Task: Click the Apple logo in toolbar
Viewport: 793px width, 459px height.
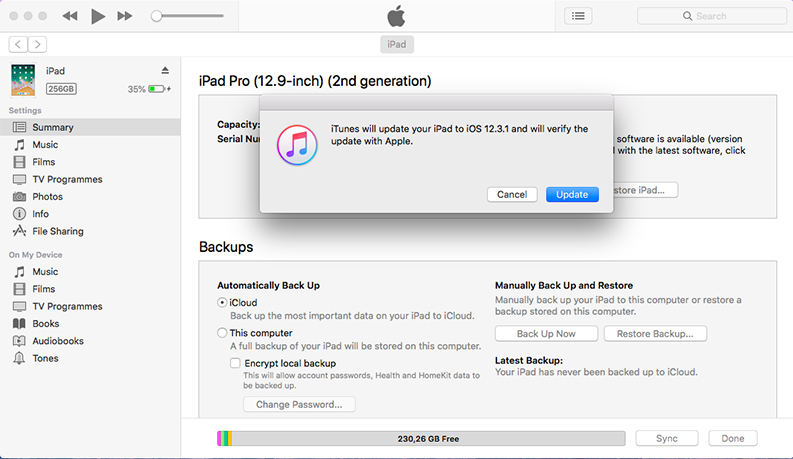Action: pyautogui.click(x=396, y=16)
